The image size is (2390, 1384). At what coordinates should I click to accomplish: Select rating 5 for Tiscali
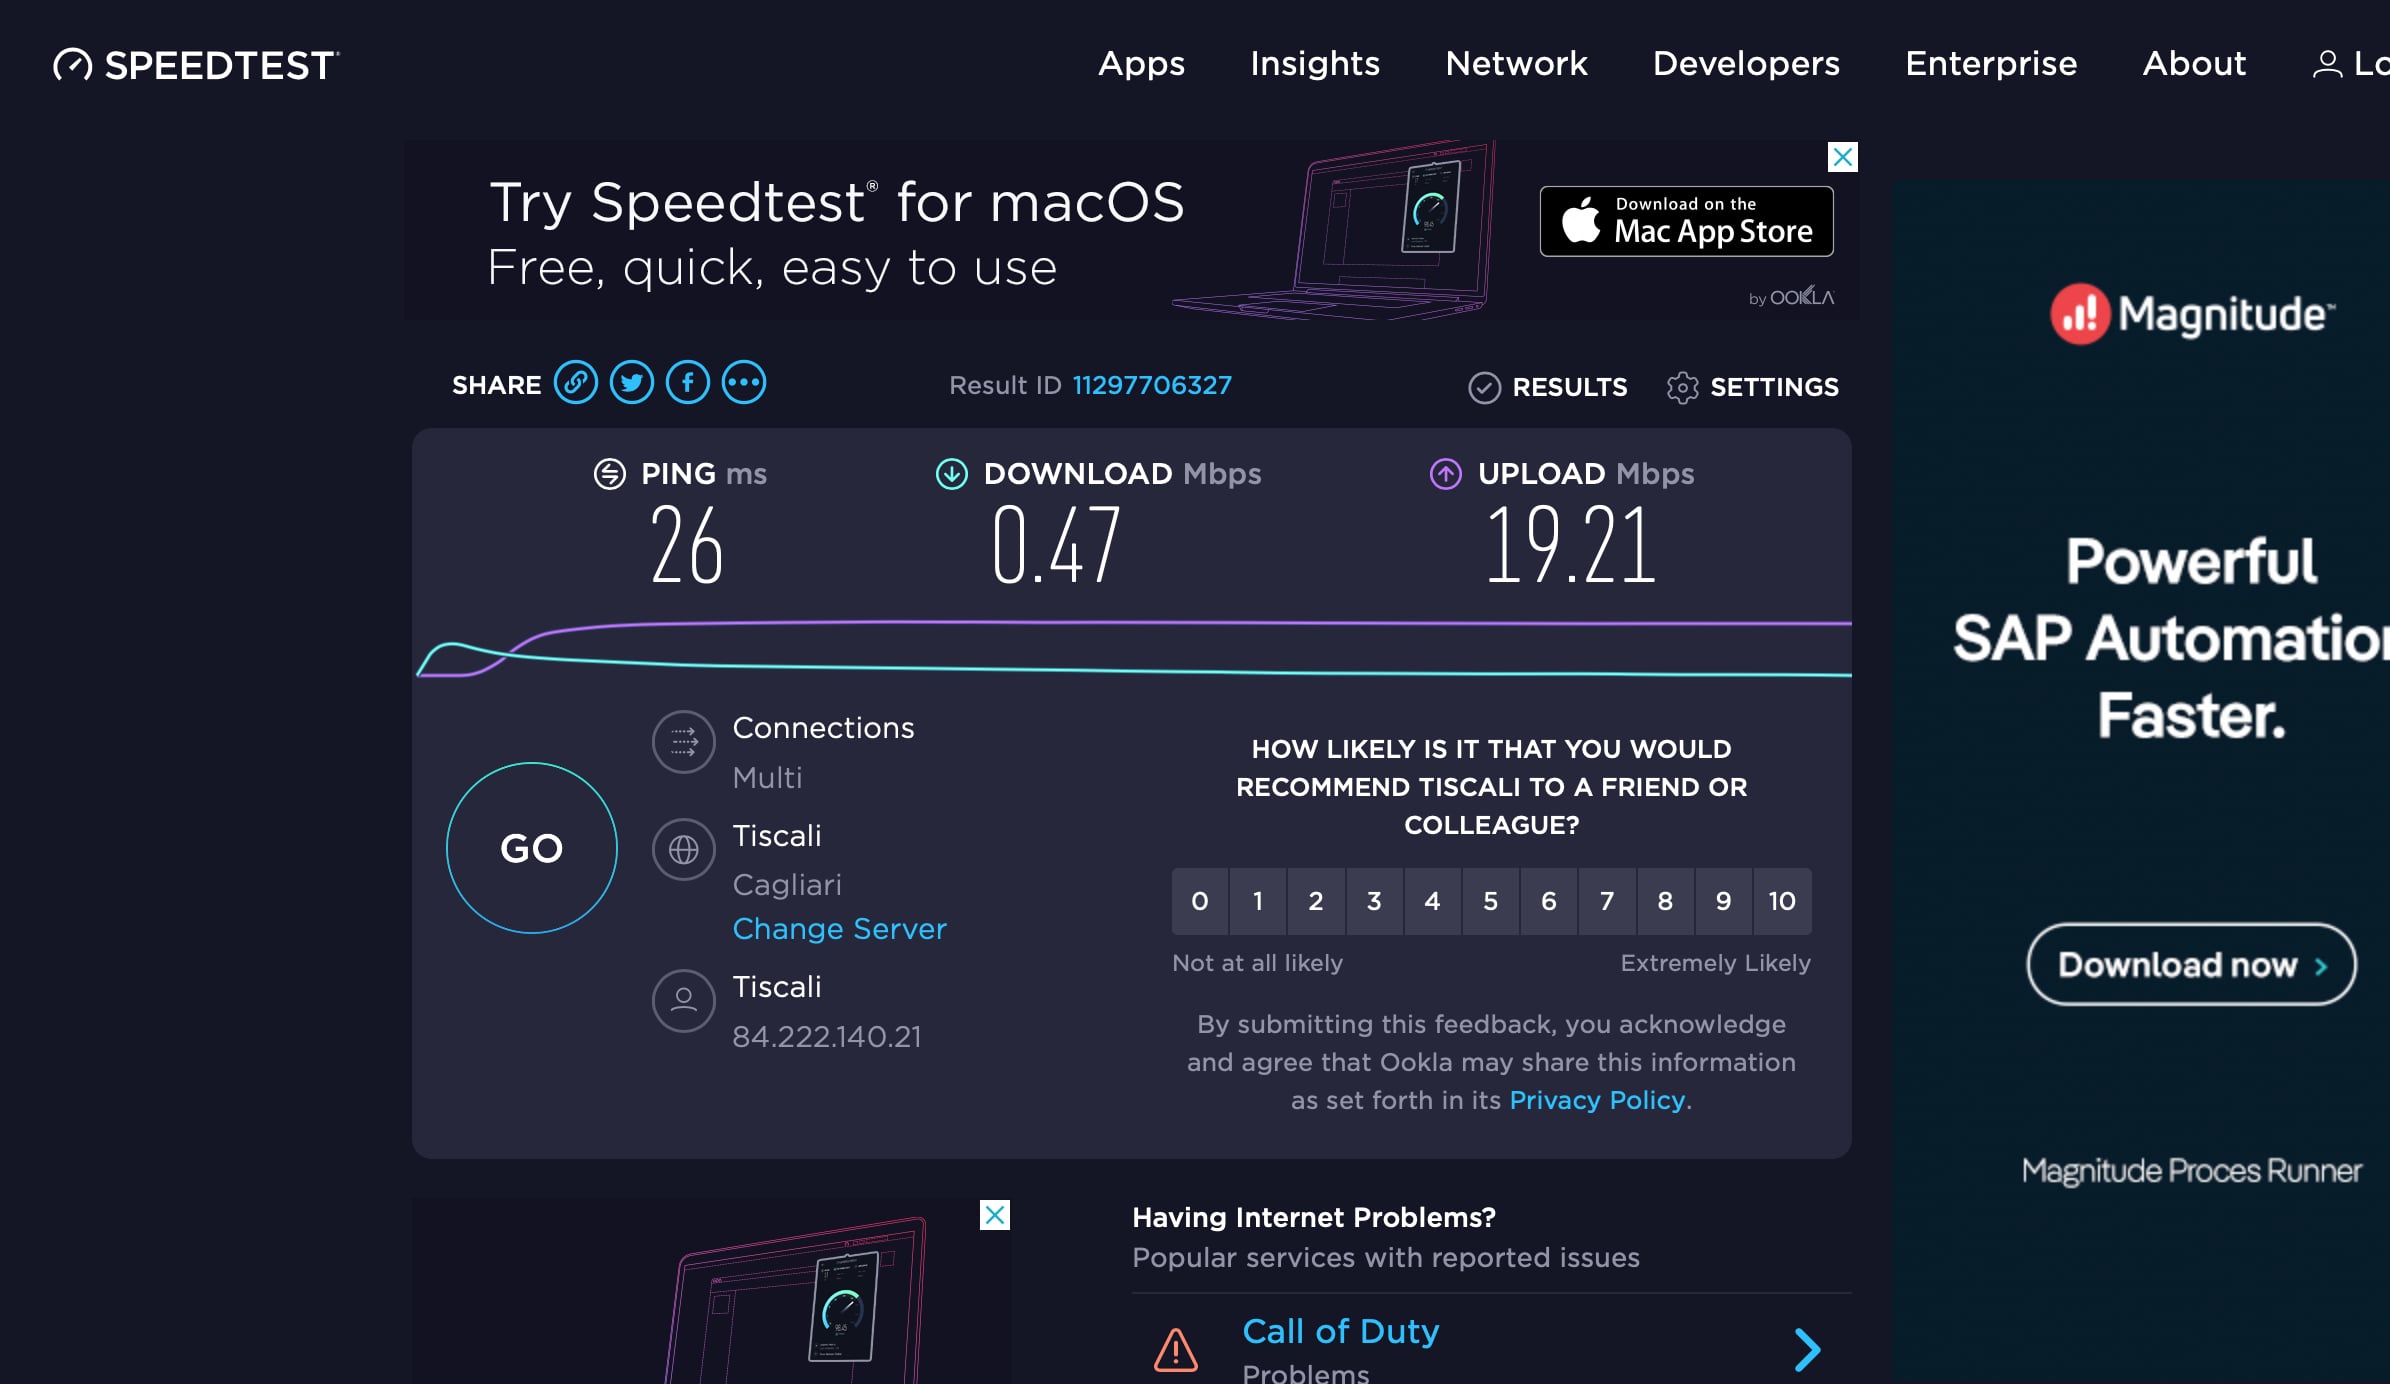pyautogui.click(x=1490, y=901)
